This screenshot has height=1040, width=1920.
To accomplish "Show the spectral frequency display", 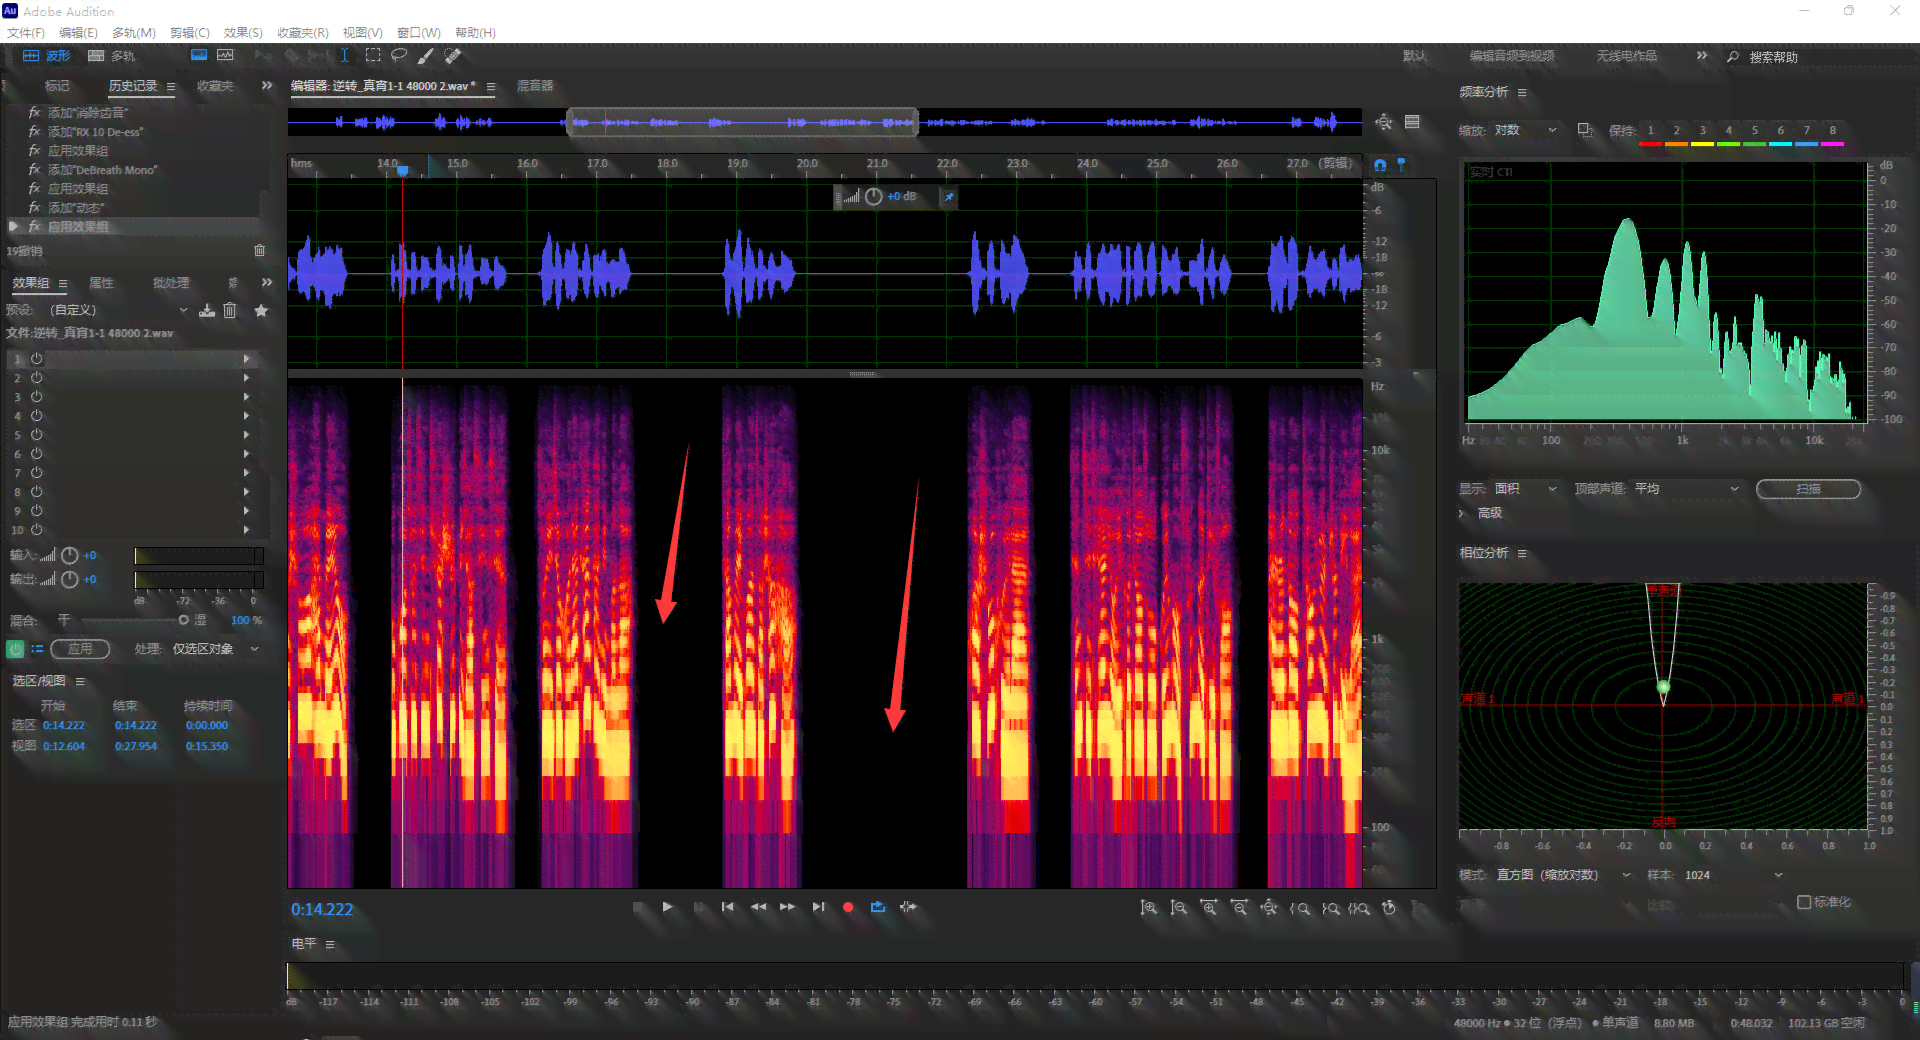I will [199, 56].
